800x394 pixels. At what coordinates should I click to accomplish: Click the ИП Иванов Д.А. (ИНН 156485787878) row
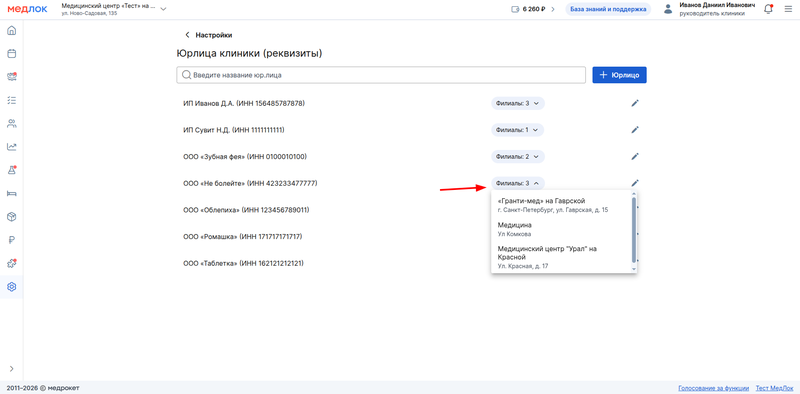[244, 103]
